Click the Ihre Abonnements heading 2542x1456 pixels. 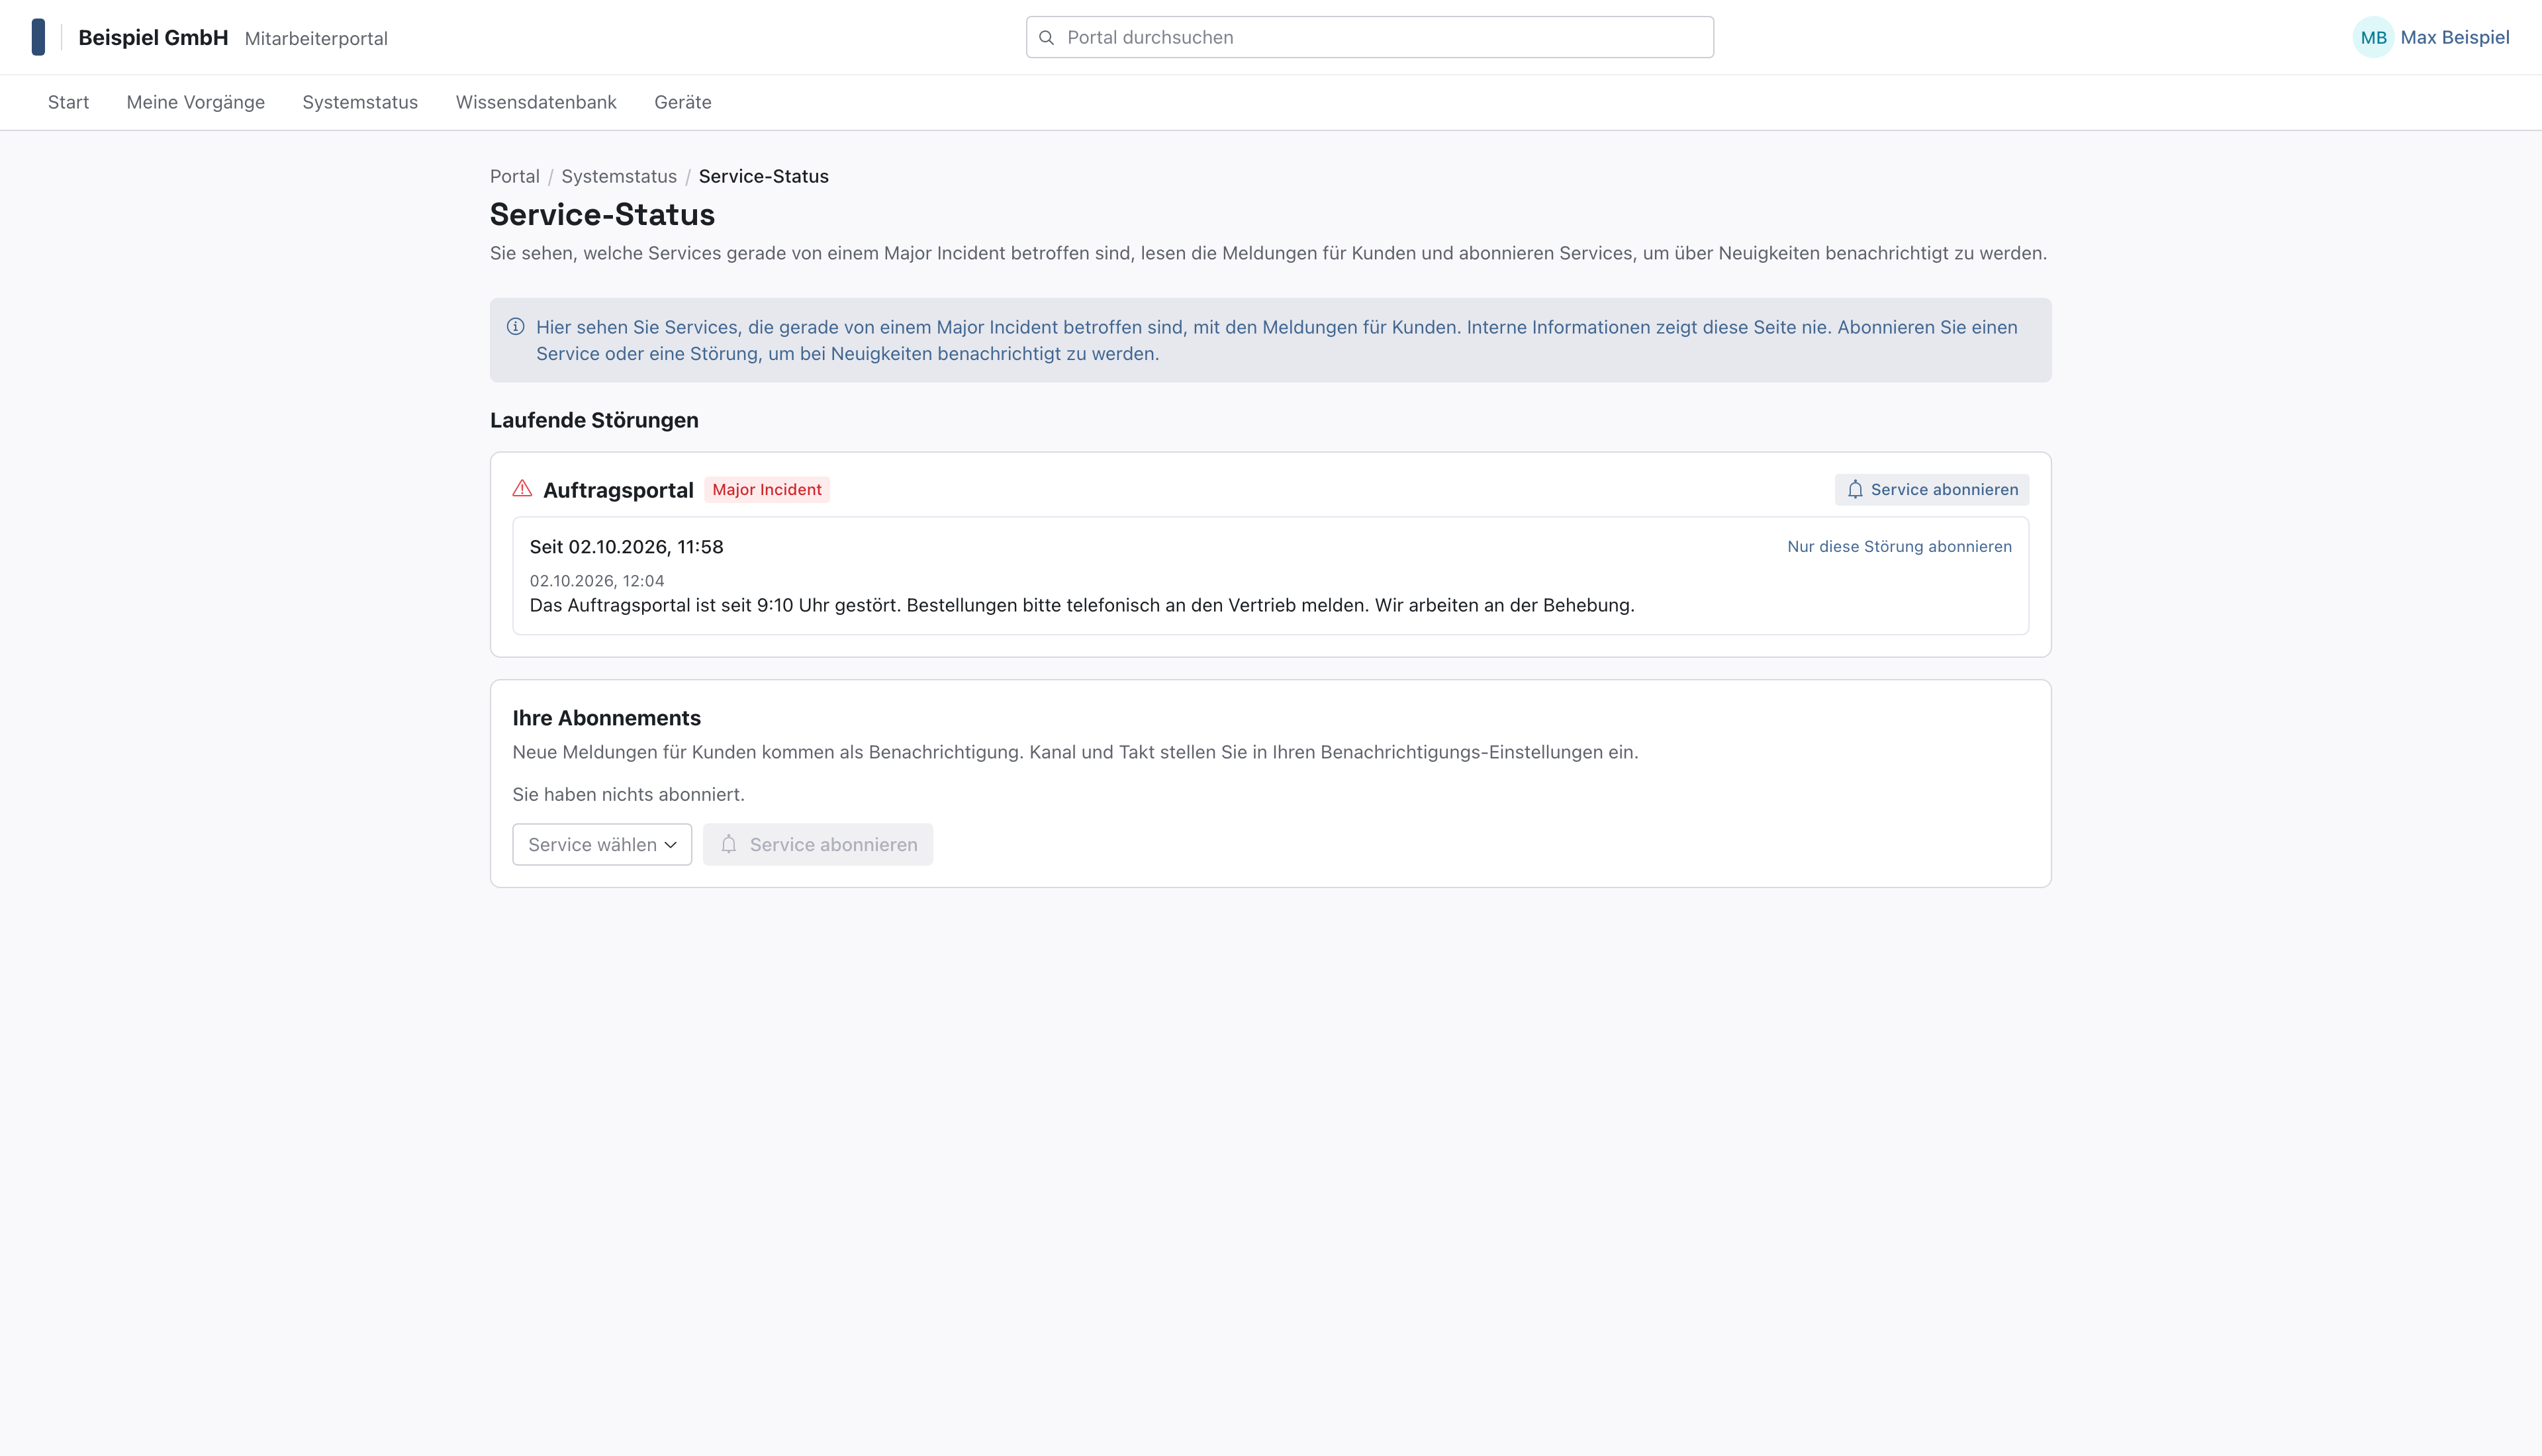coord(607,718)
